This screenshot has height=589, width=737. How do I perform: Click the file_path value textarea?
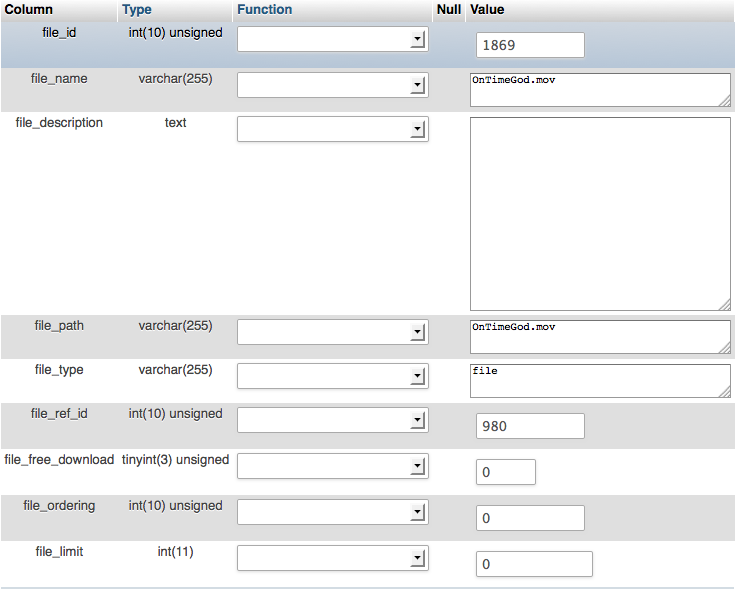click(600, 337)
